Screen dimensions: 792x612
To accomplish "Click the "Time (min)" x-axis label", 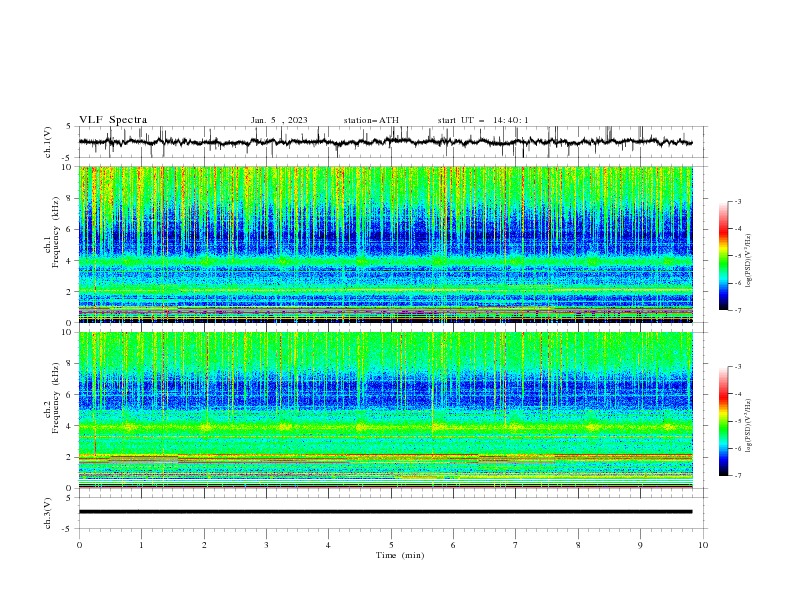I will tap(400, 555).
